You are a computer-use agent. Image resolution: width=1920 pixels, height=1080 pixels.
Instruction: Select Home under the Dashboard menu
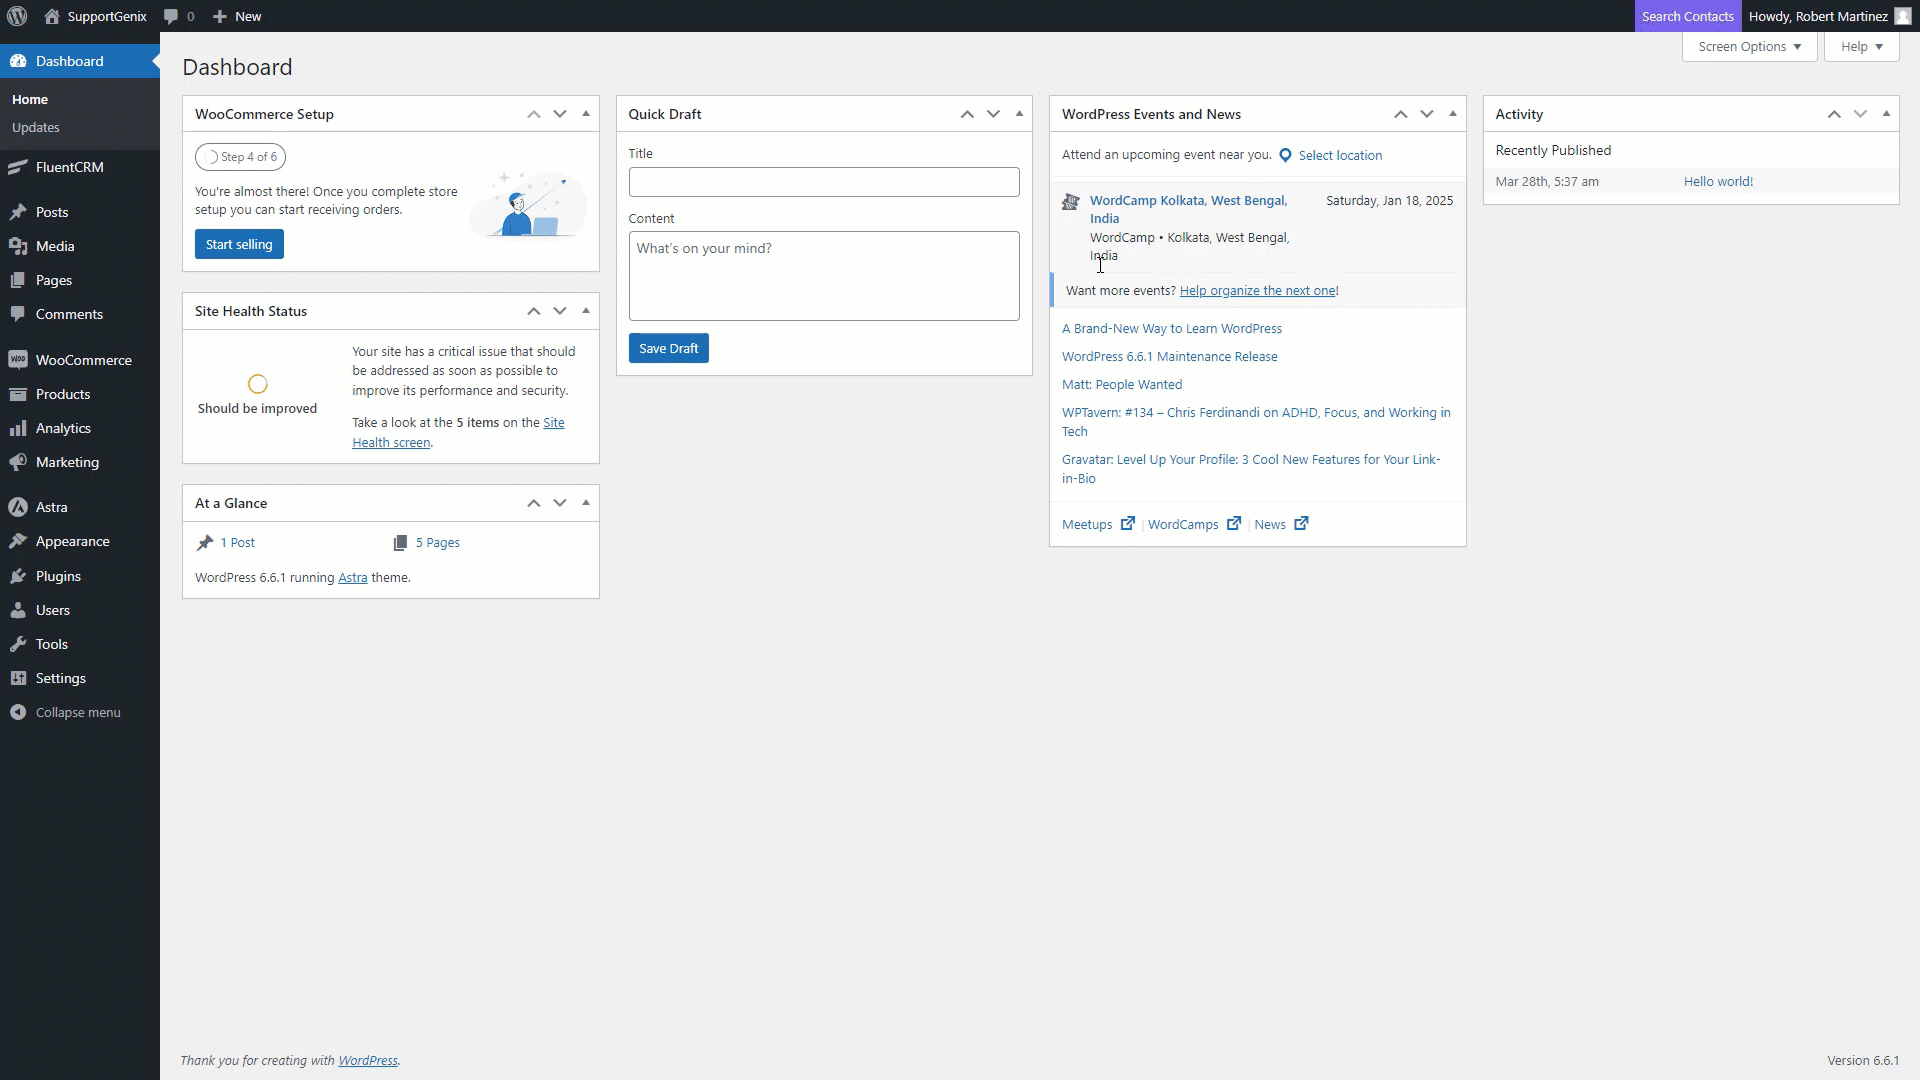[x=30, y=99]
